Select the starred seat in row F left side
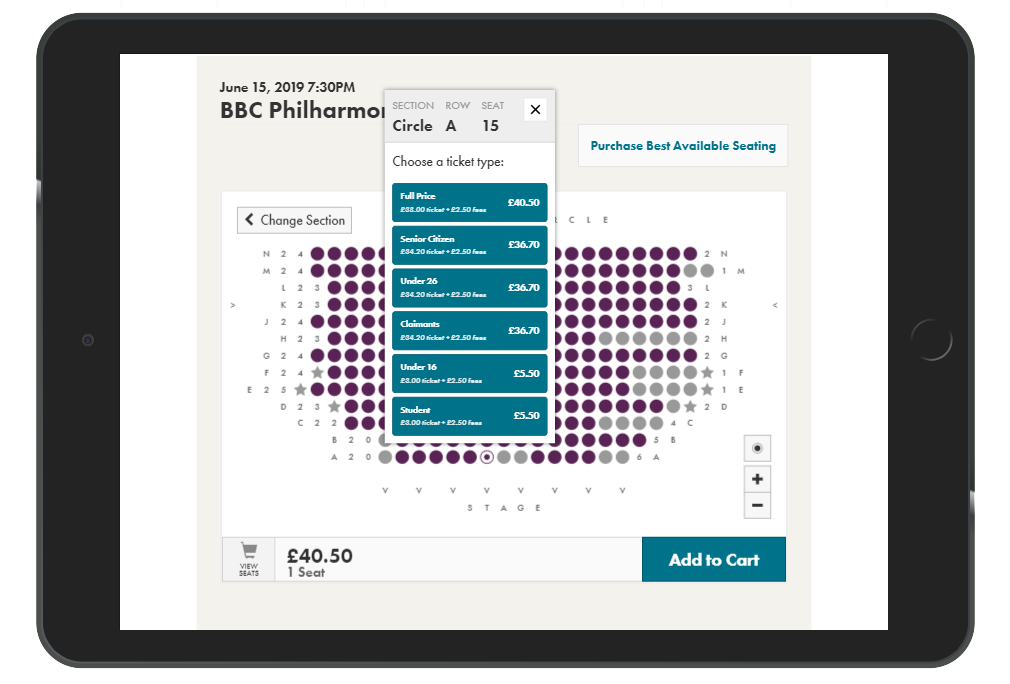Image resolution: width=1010 pixels, height=684 pixels. pyautogui.click(x=317, y=373)
